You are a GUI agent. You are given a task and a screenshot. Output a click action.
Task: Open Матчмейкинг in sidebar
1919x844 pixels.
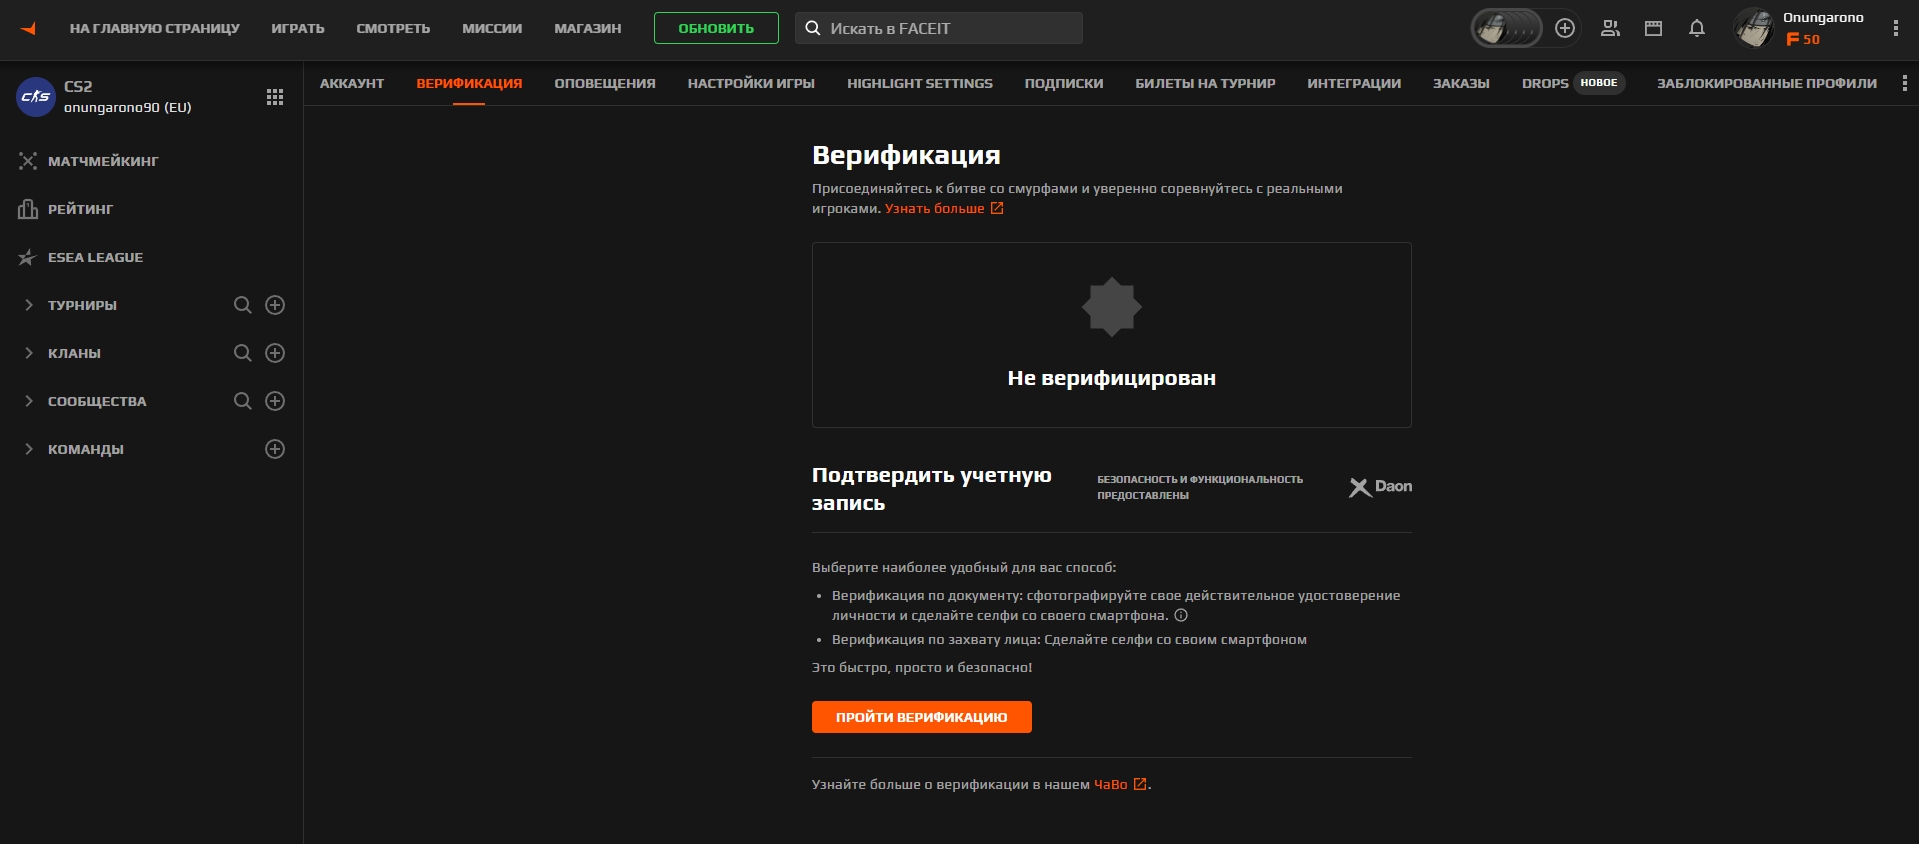[x=103, y=161]
